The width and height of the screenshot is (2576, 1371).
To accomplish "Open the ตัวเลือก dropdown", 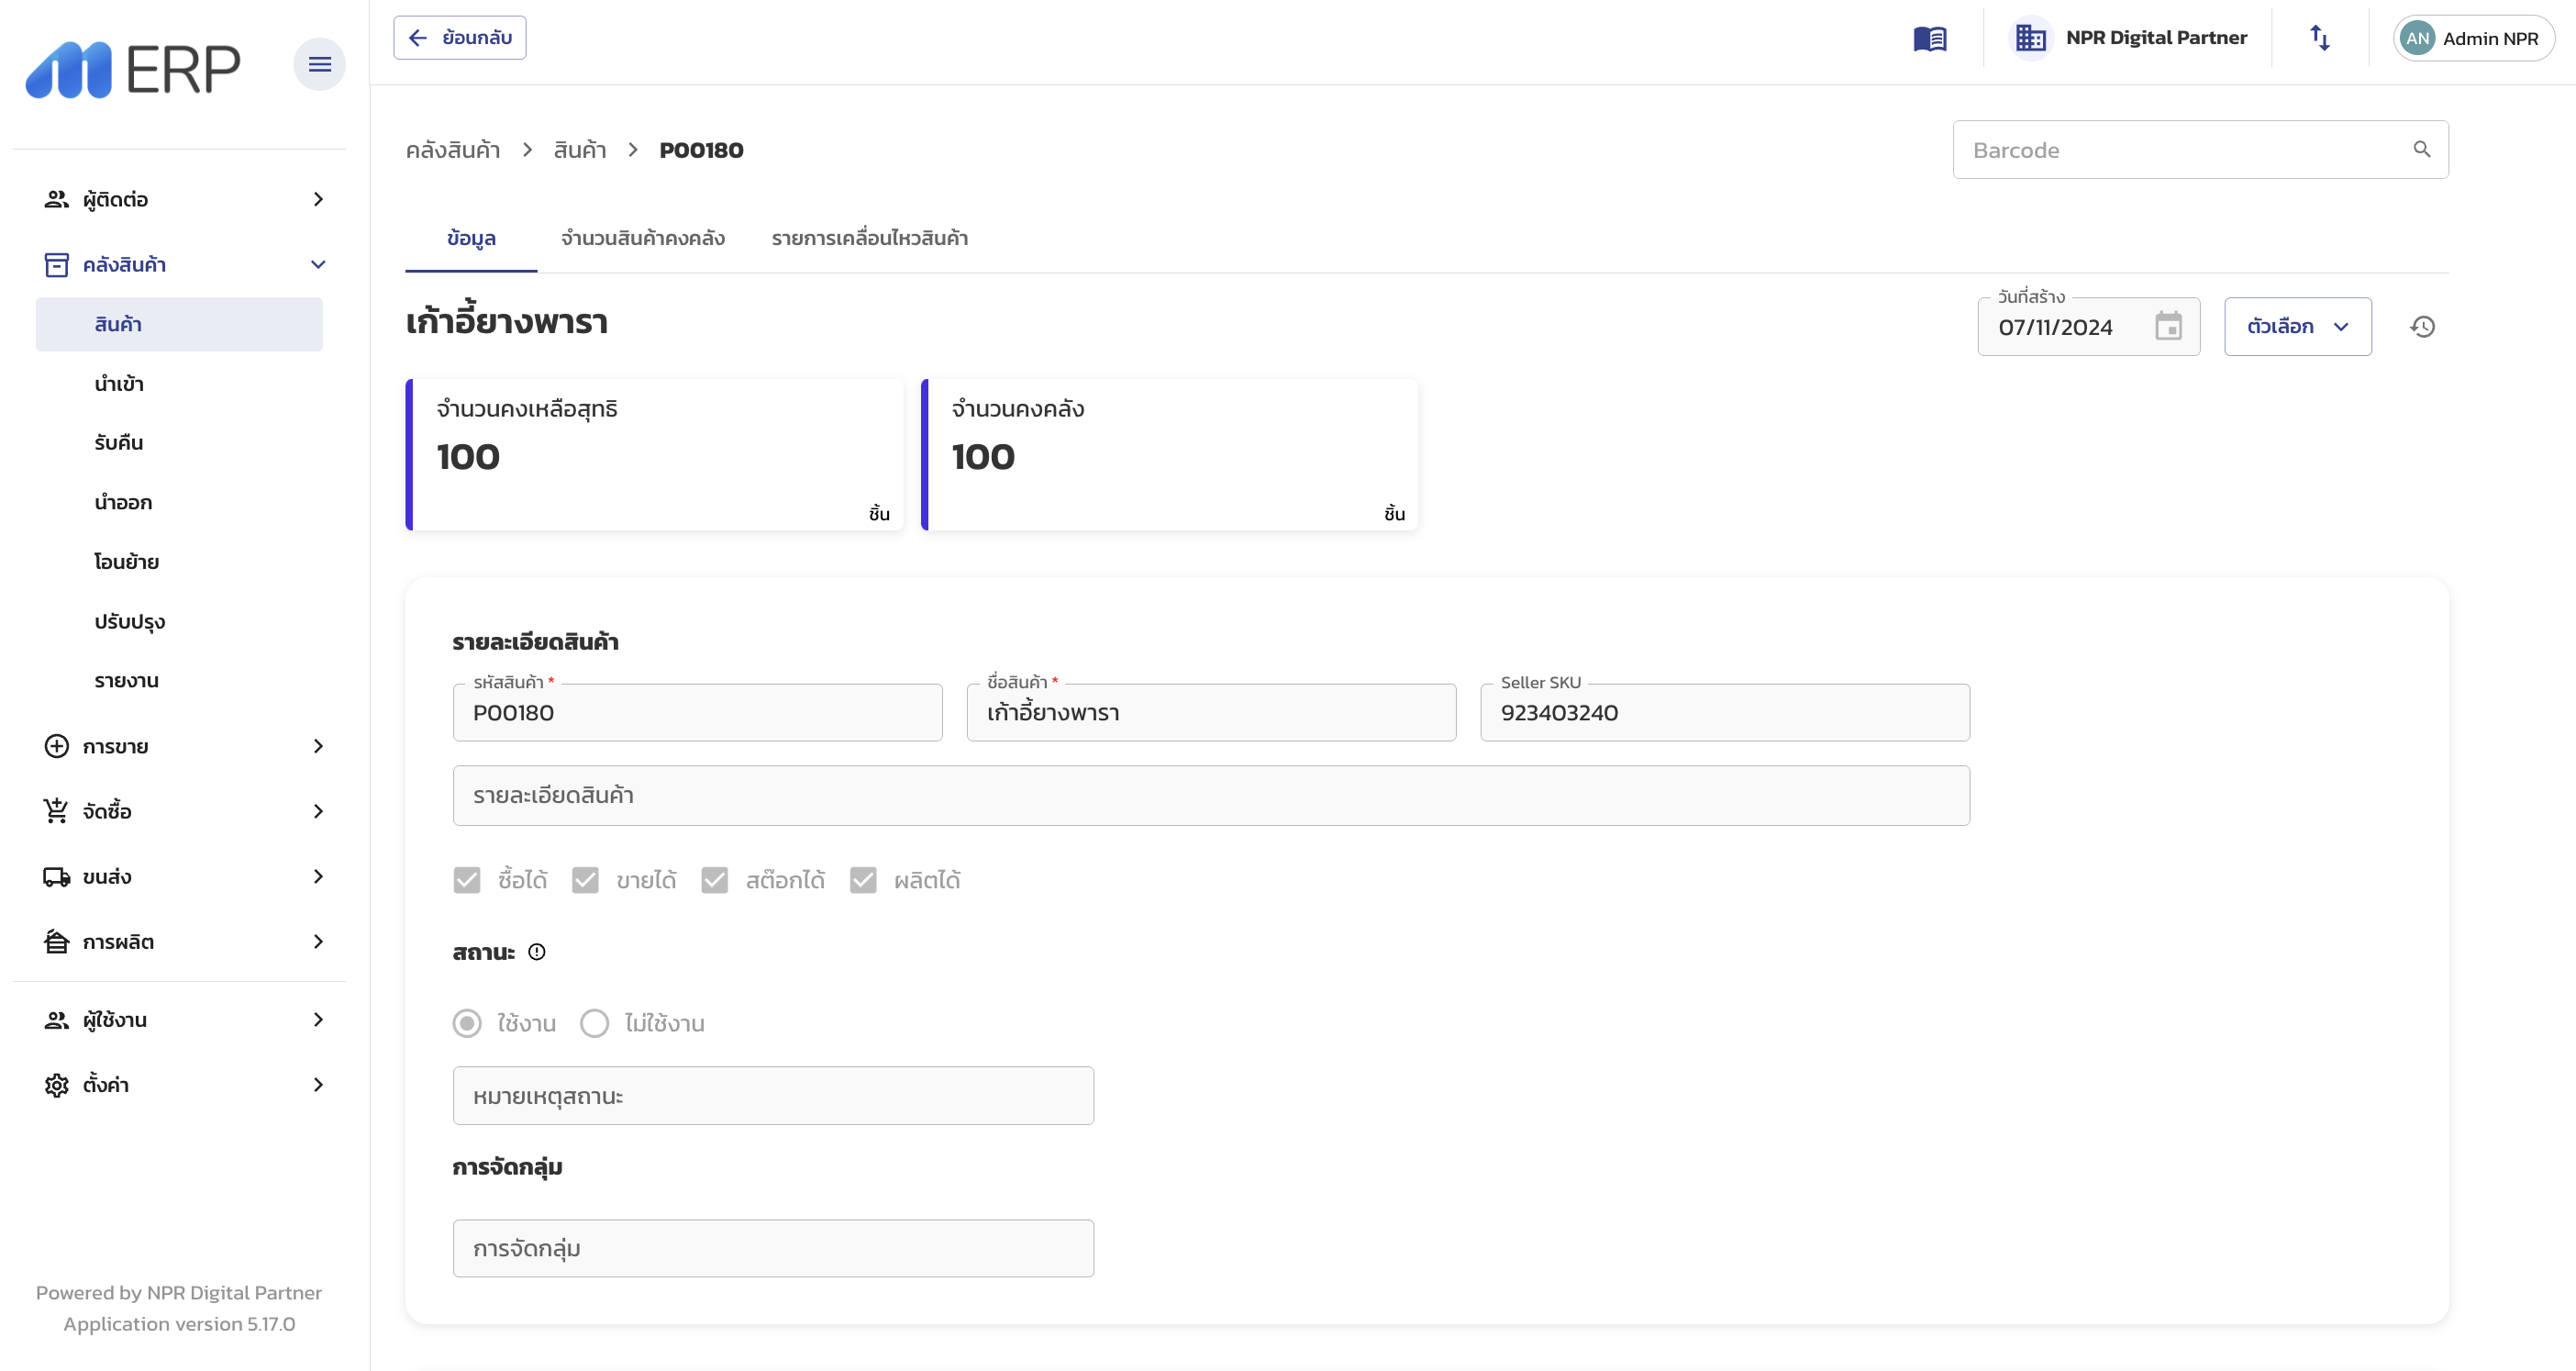I will click(x=2297, y=327).
